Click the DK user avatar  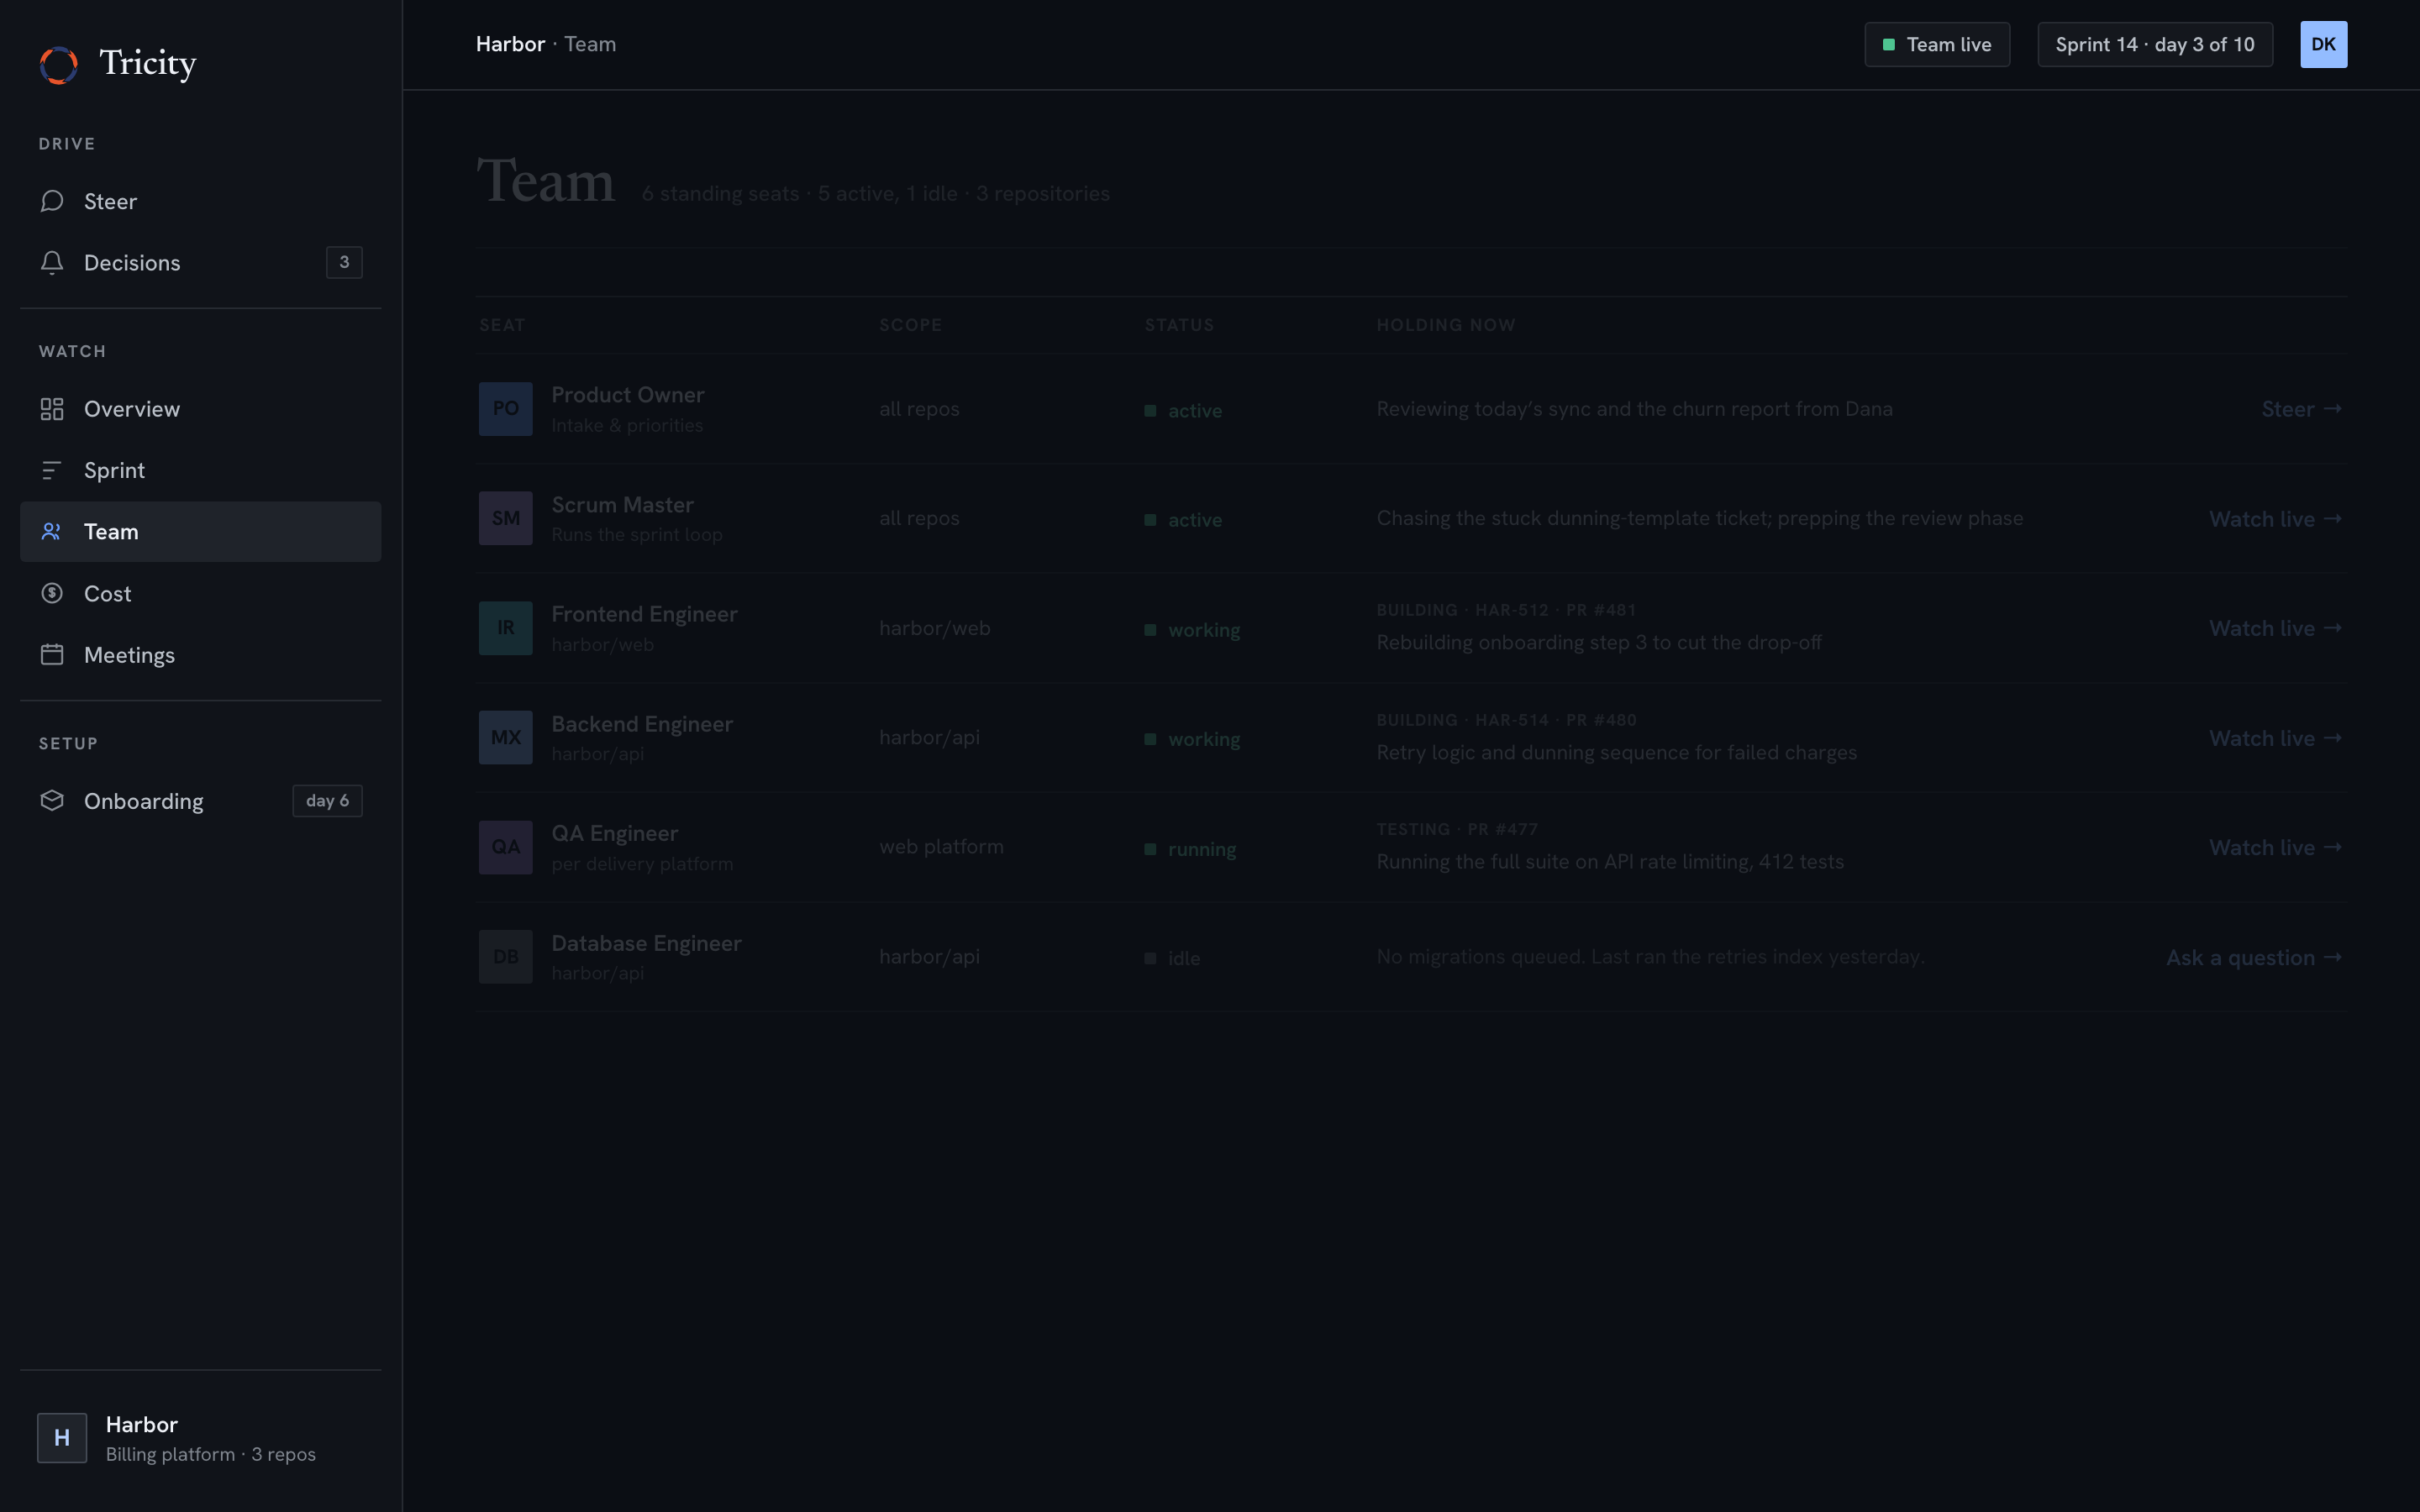(x=2323, y=45)
